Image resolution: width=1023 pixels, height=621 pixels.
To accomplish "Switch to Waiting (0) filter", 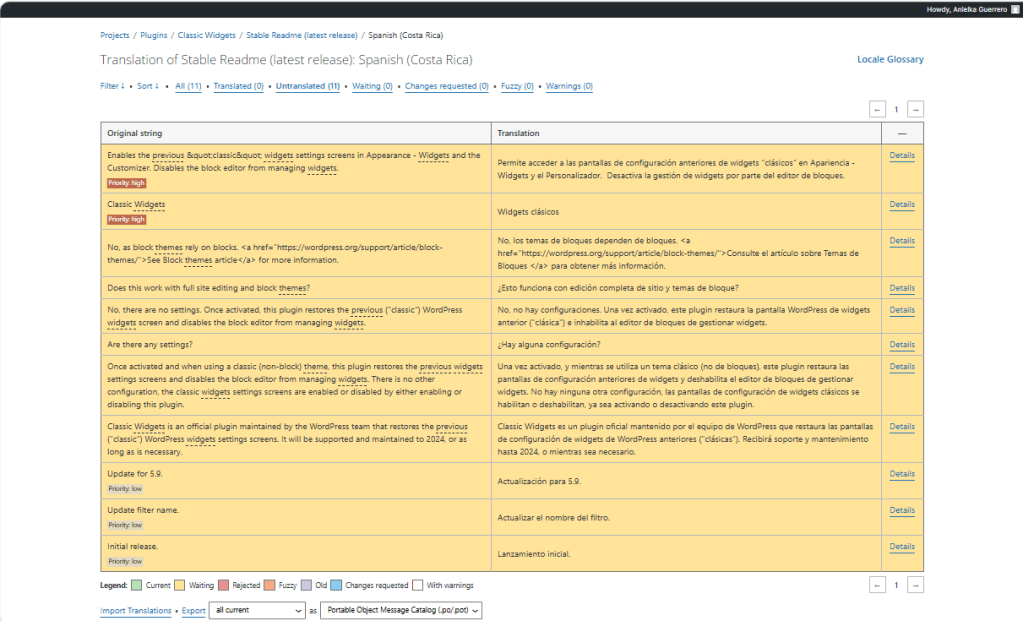I will tap(372, 86).
